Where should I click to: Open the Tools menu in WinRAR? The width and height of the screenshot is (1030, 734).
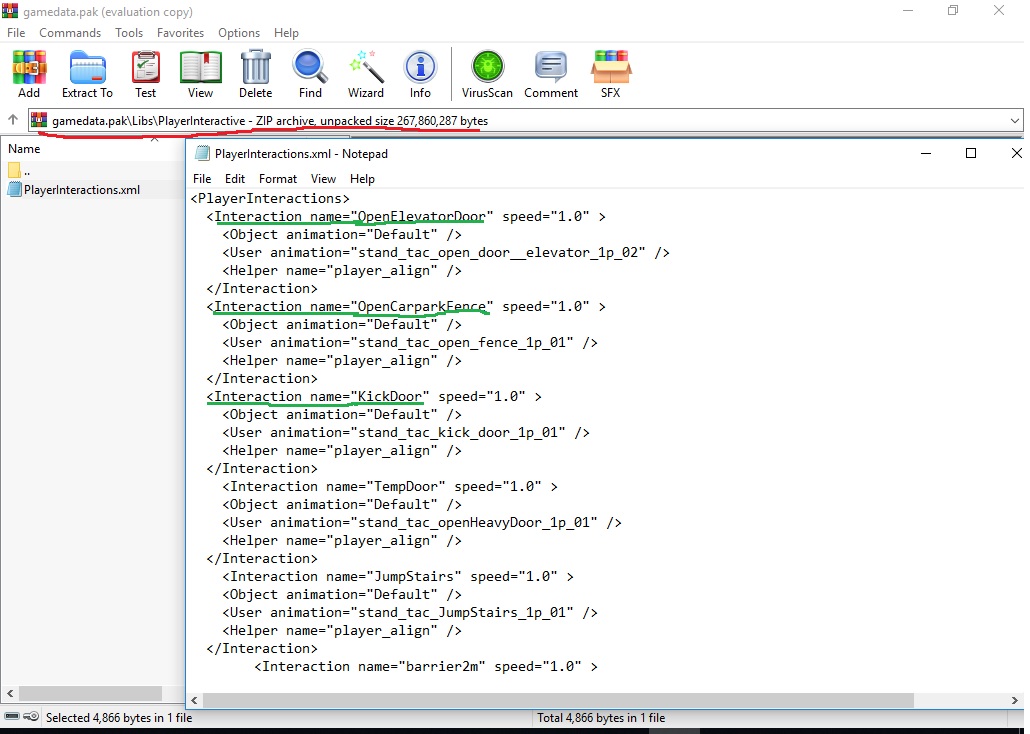pyautogui.click(x=129, y=33)
